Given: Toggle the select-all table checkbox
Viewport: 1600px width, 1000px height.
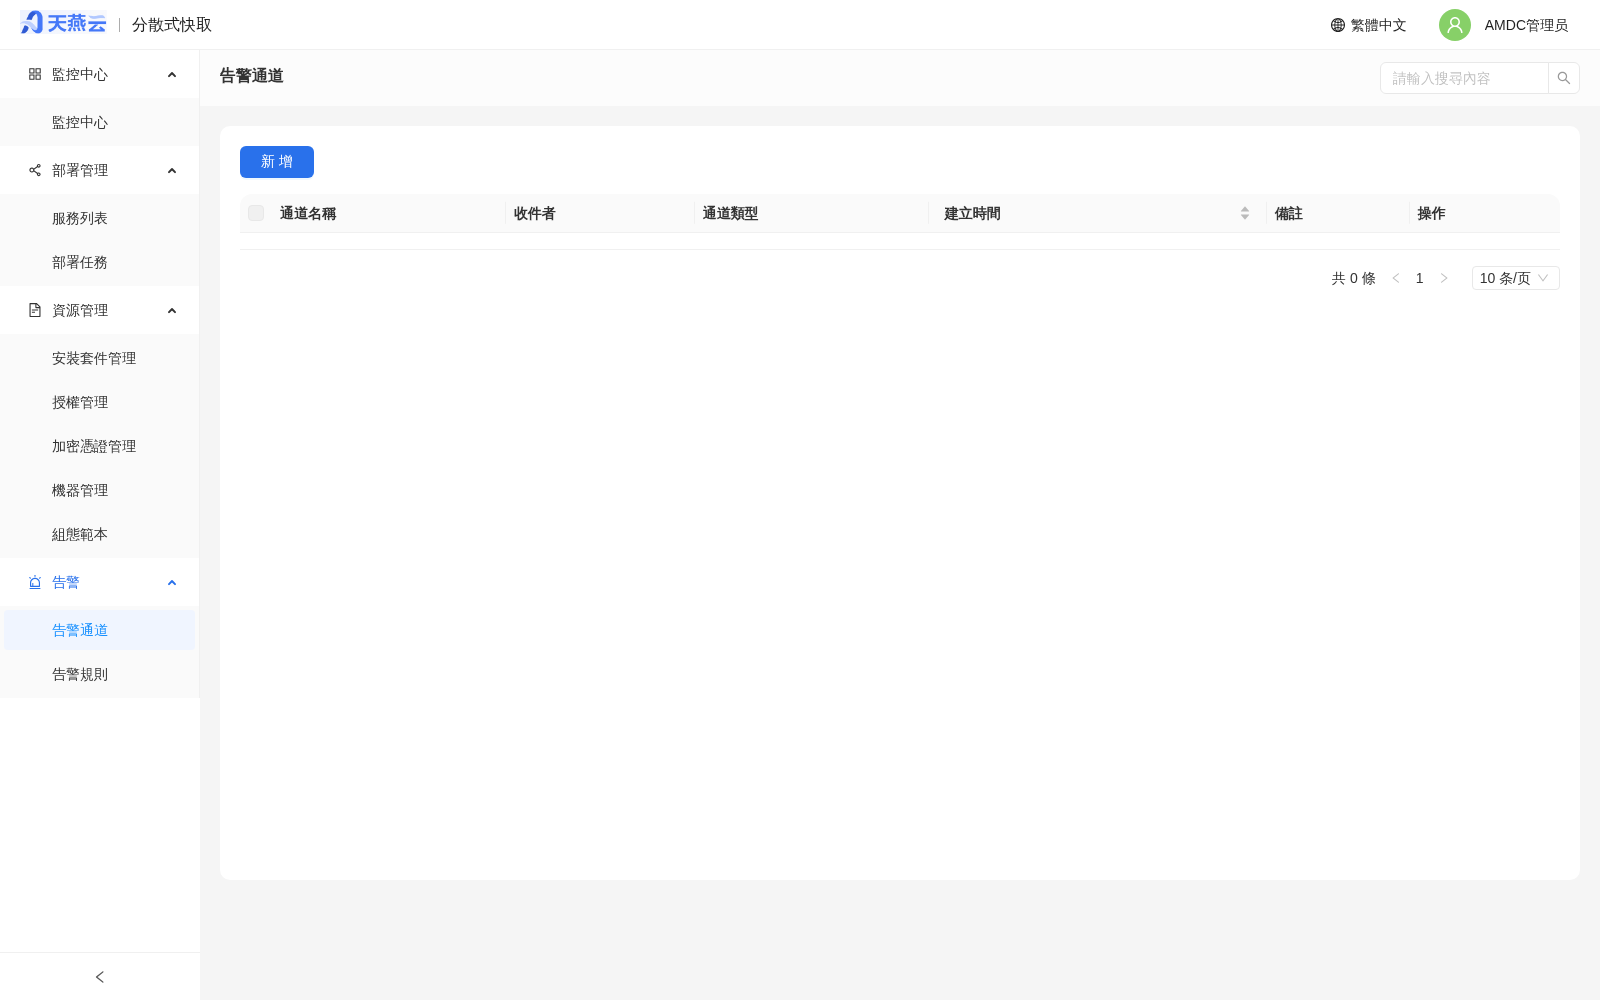Looking at the screenshot, I should tap(256, 213).
